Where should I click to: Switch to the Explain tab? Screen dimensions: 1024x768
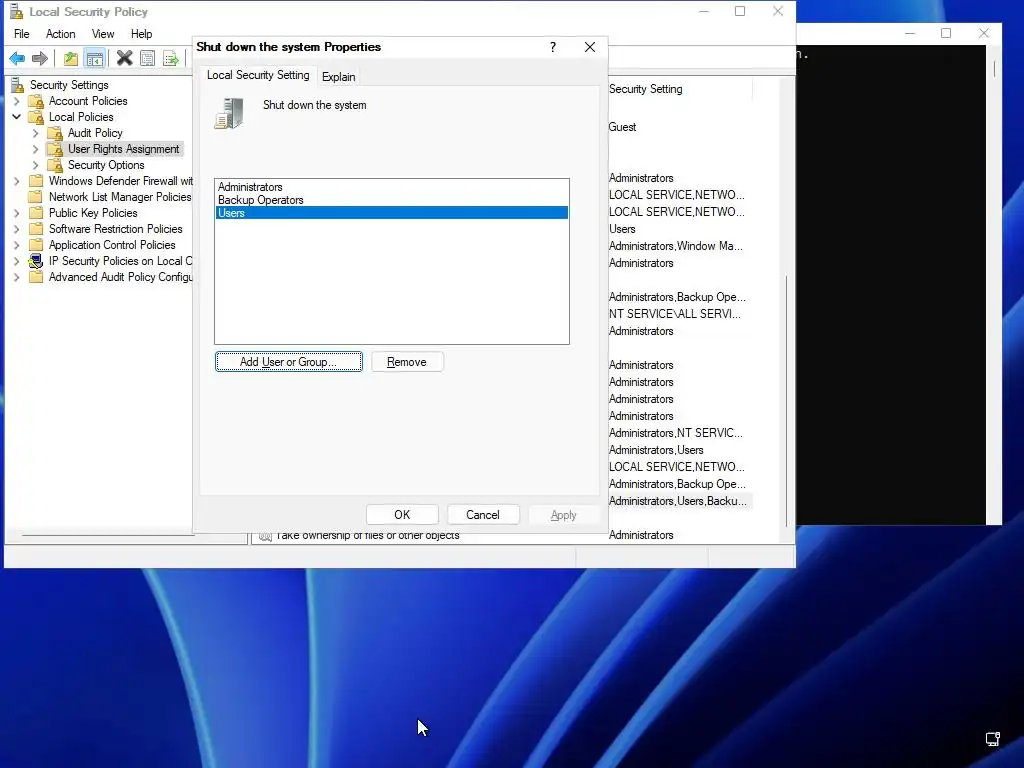(x=338, y=77)
